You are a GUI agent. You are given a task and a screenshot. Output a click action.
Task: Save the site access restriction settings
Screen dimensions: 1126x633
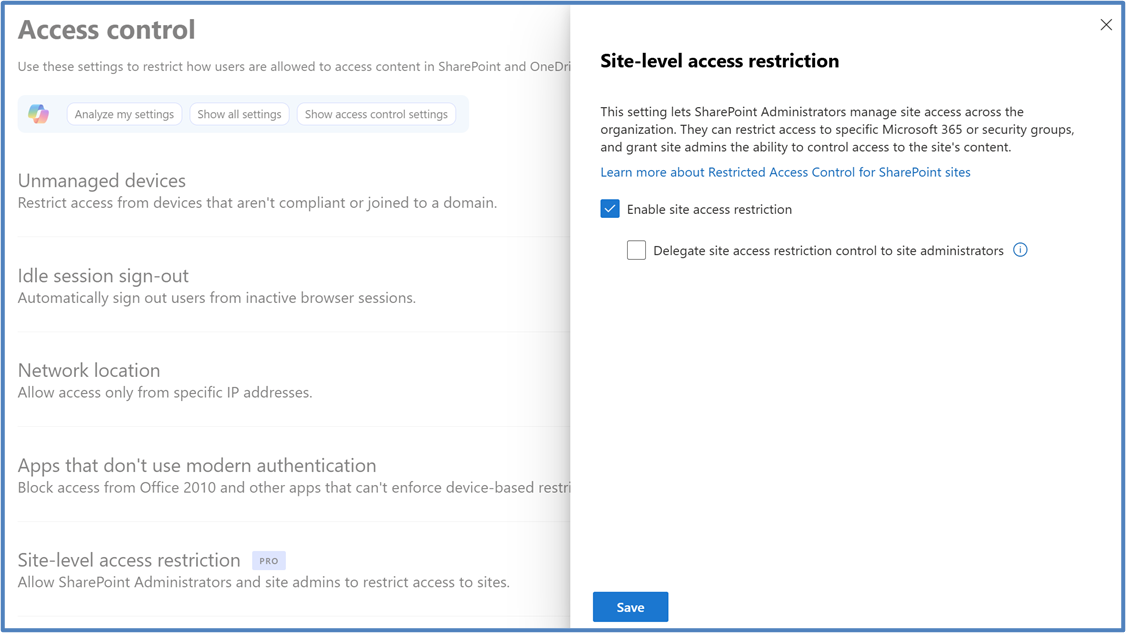(x=630, y=607)
